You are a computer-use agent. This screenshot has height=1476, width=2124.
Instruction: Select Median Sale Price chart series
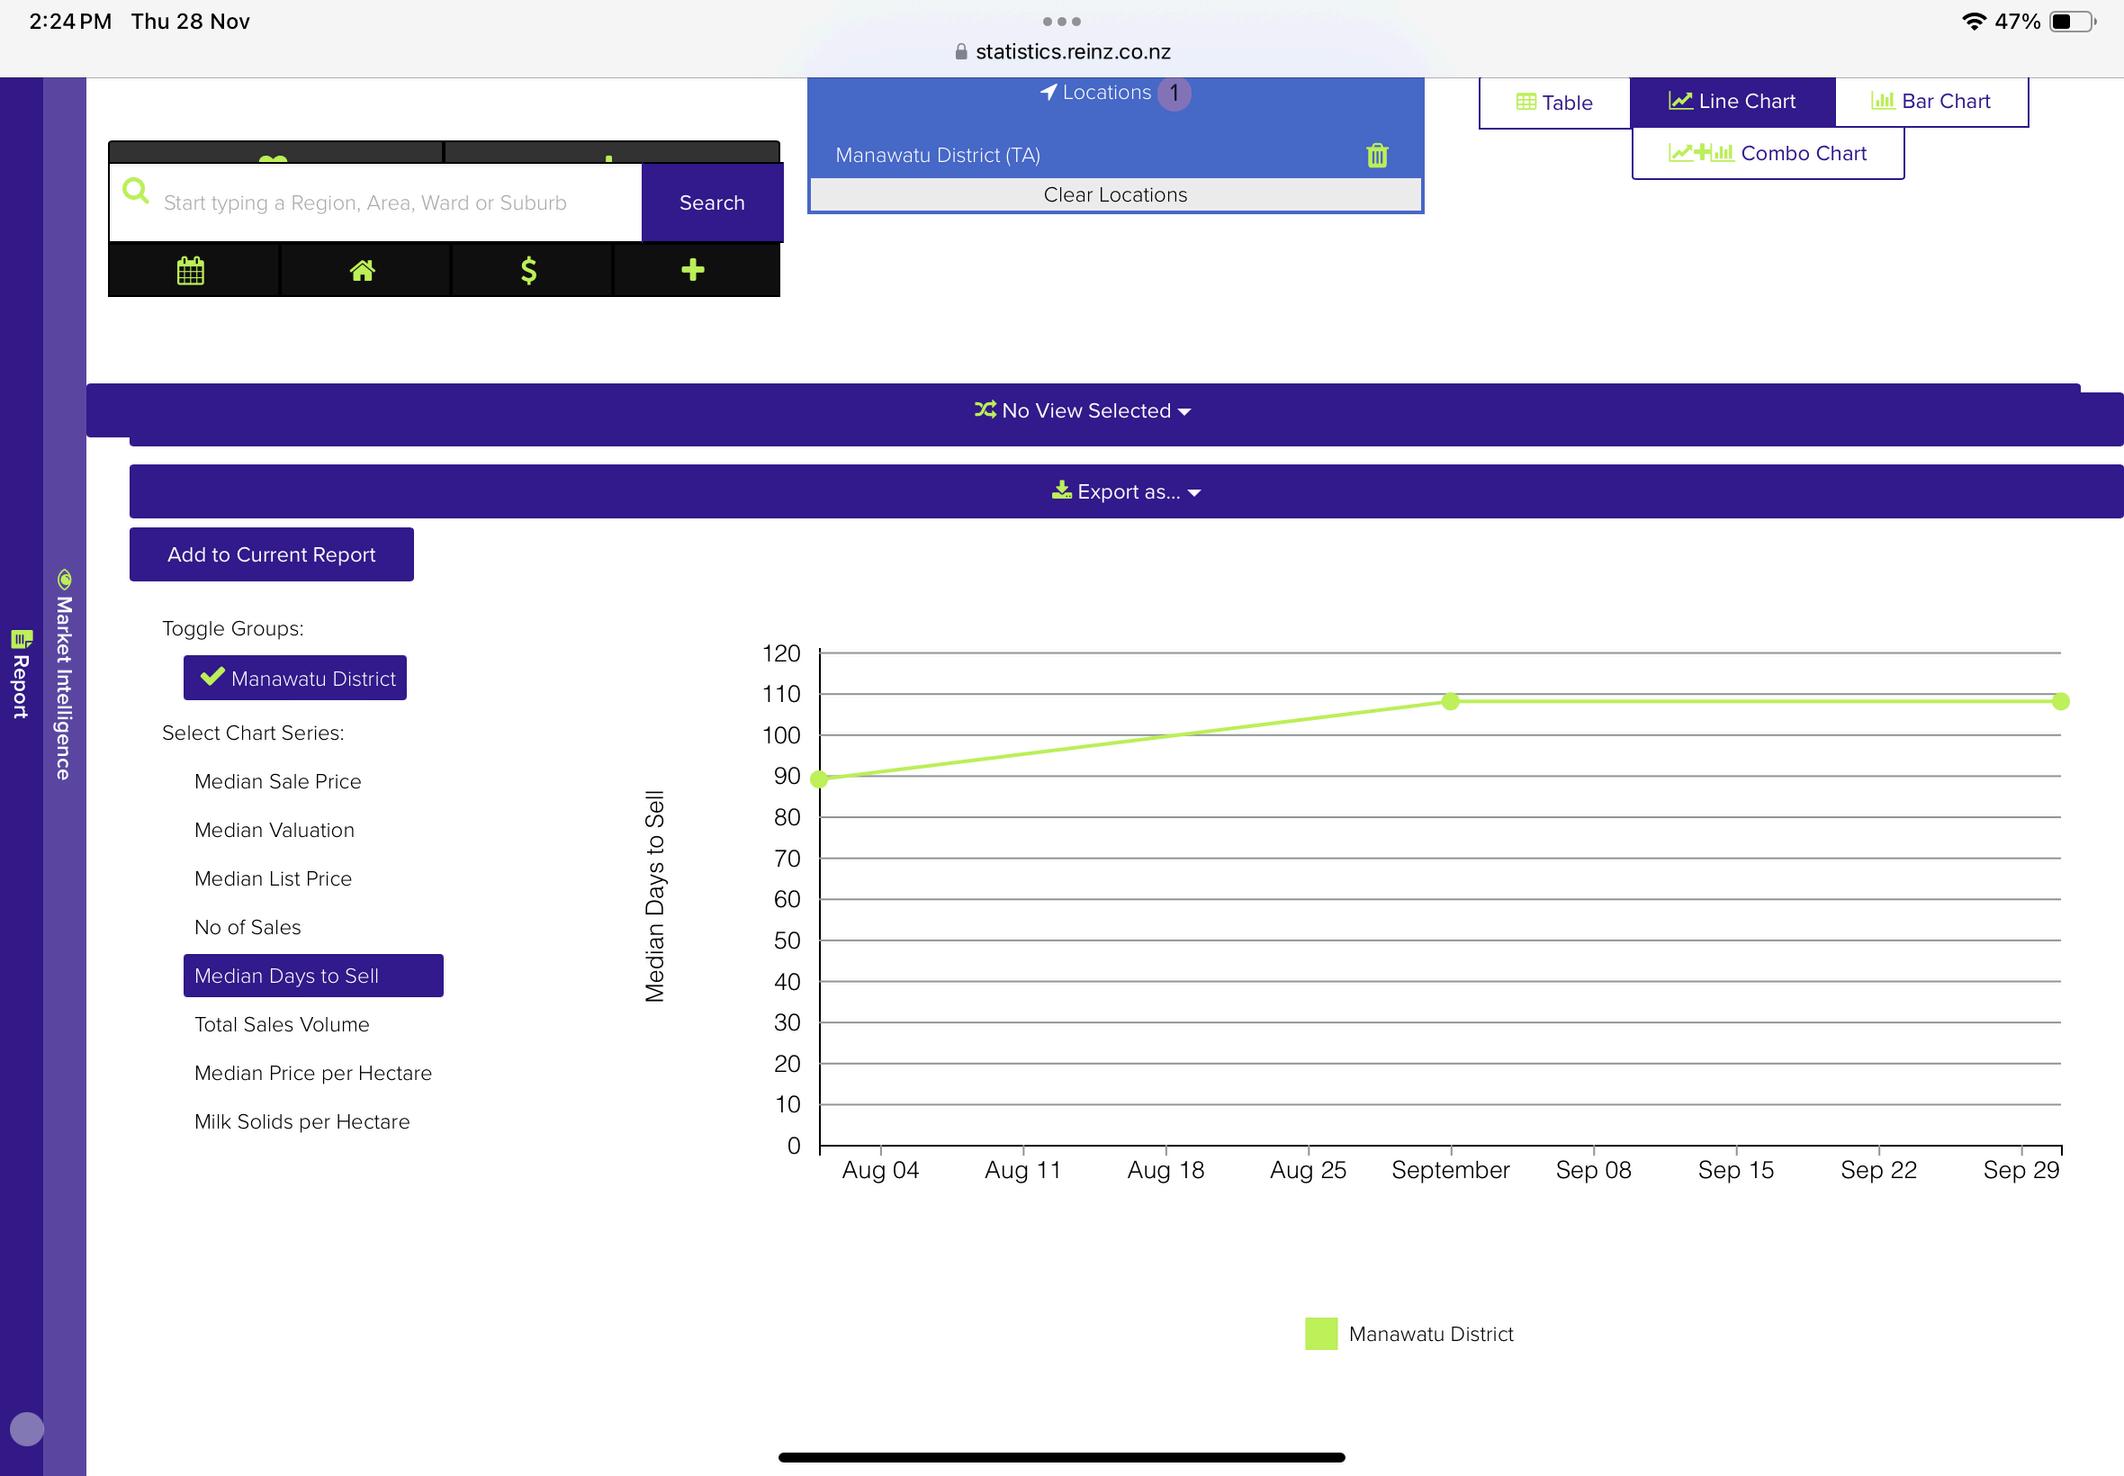point(277,782)
